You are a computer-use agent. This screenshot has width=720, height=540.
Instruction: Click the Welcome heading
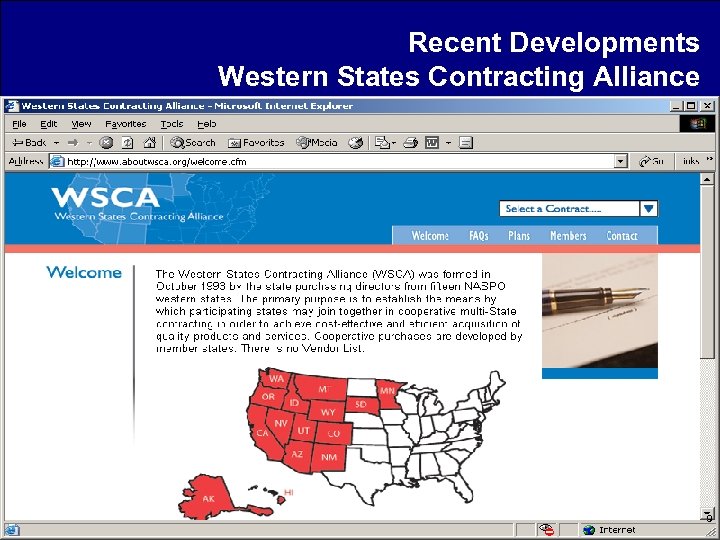pyautogui.click(x=84, y=272)
